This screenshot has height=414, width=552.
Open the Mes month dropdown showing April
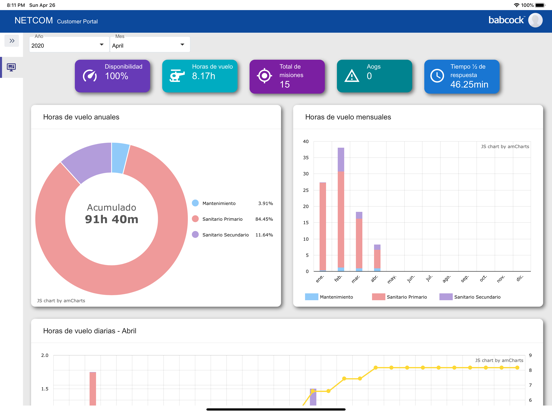(x=150, y=45)
